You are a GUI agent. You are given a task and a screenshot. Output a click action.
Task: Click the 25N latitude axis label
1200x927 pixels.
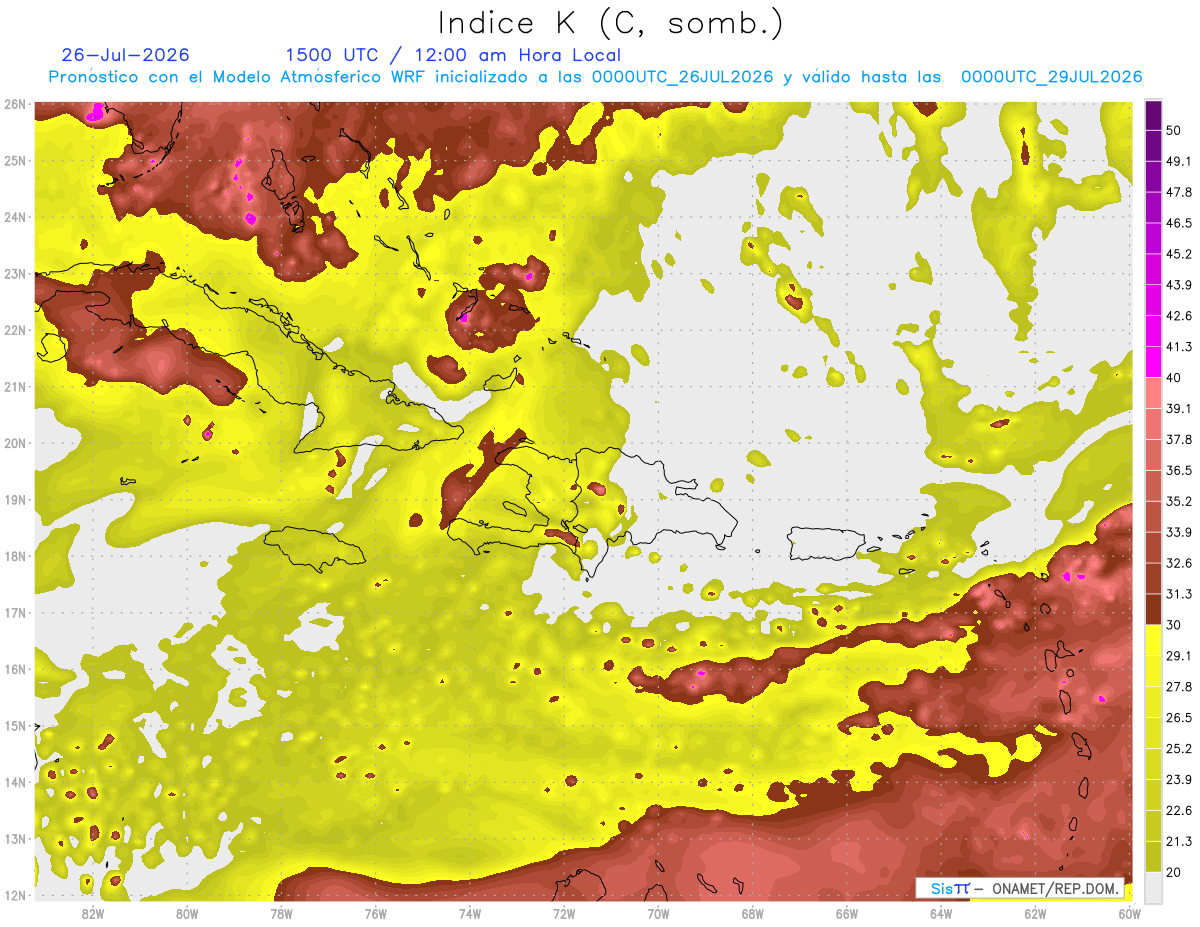(15, 160)
